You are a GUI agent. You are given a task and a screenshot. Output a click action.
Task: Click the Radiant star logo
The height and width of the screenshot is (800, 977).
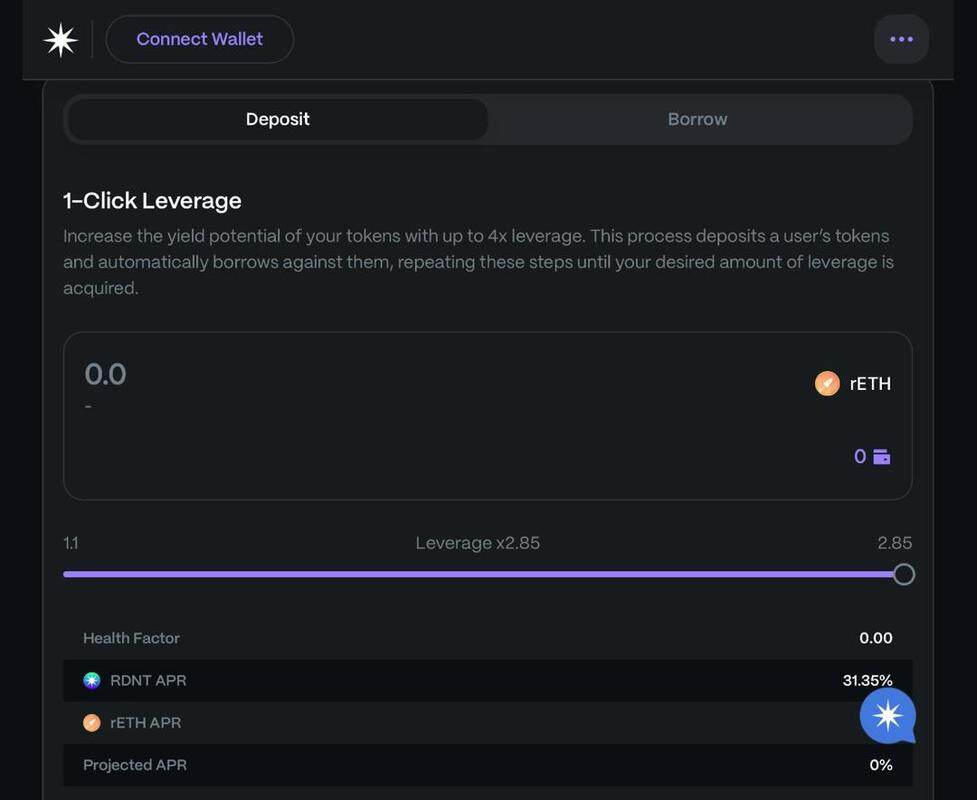[x=60, y=40]
